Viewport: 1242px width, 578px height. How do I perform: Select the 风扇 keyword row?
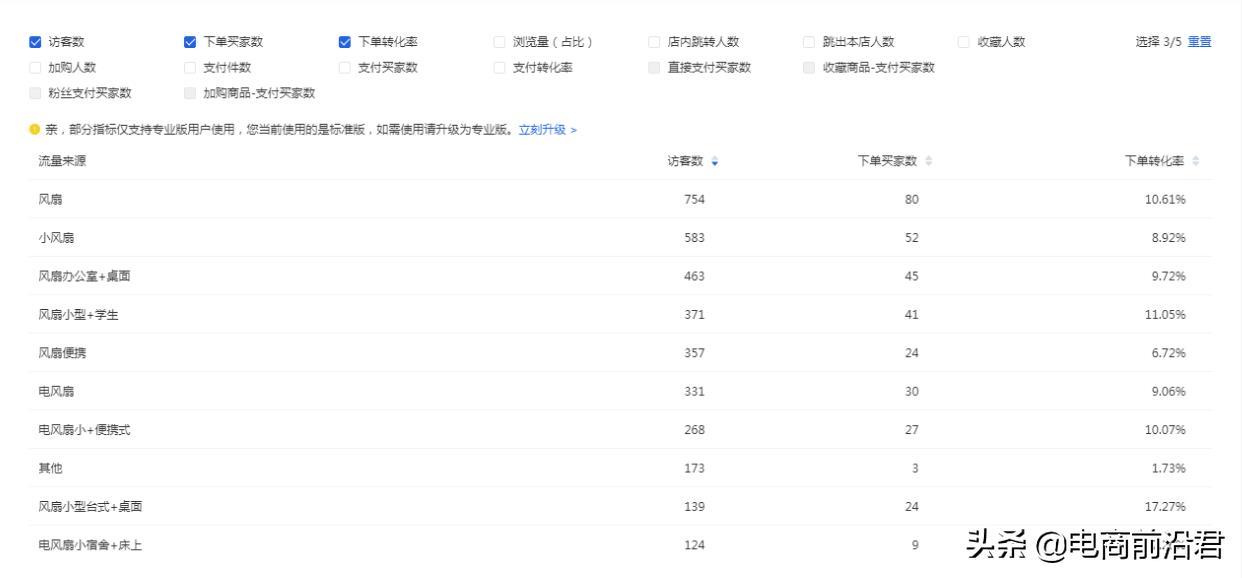[x=50, y=200]
